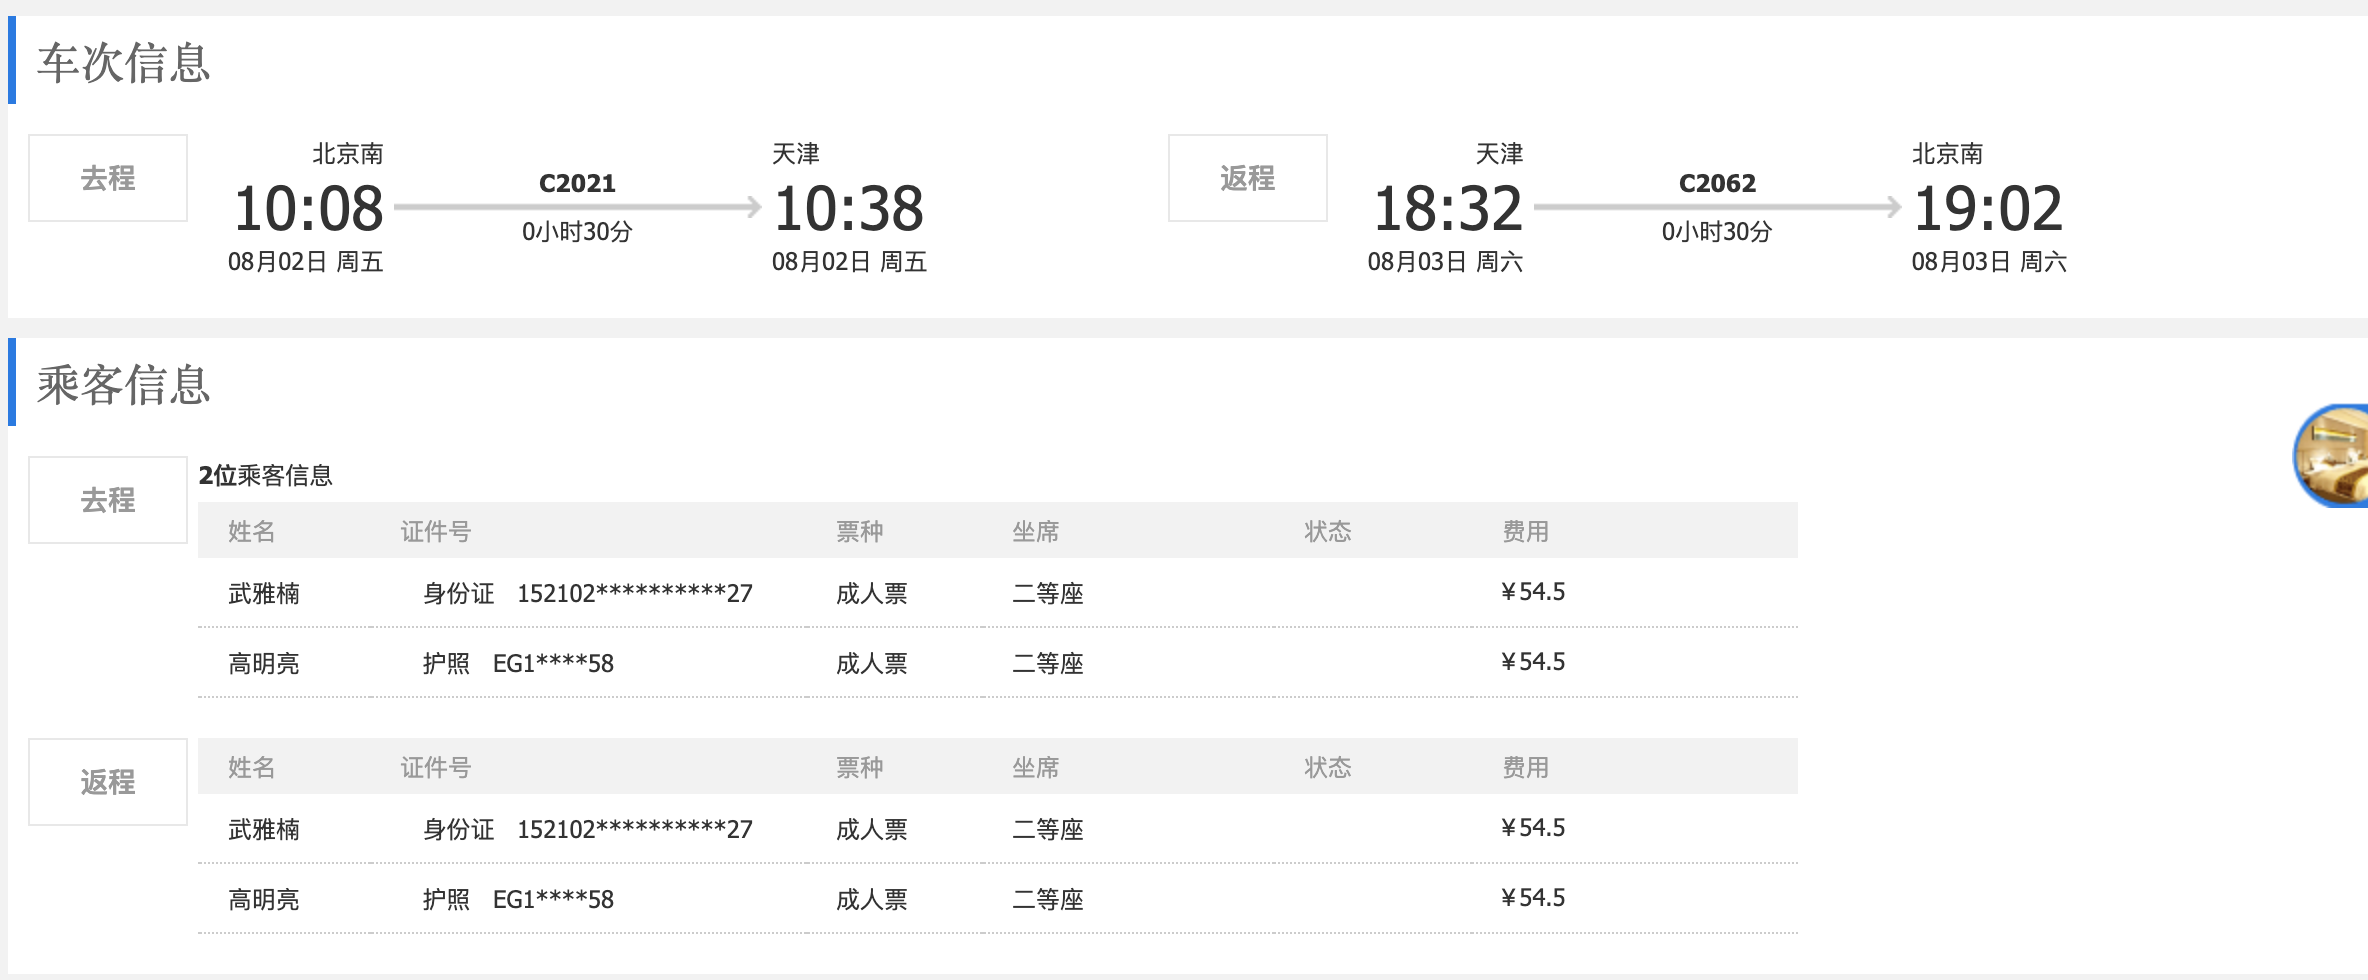Select passenger 武雅楠 in the 去程 table

(264, 594)
